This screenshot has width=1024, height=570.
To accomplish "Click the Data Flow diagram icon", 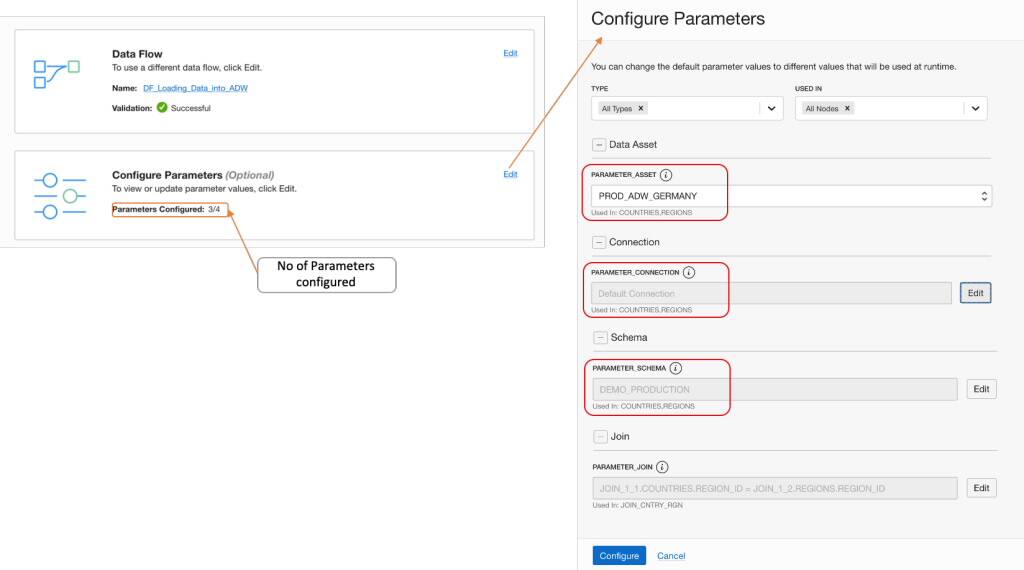I will click(57, 74).
